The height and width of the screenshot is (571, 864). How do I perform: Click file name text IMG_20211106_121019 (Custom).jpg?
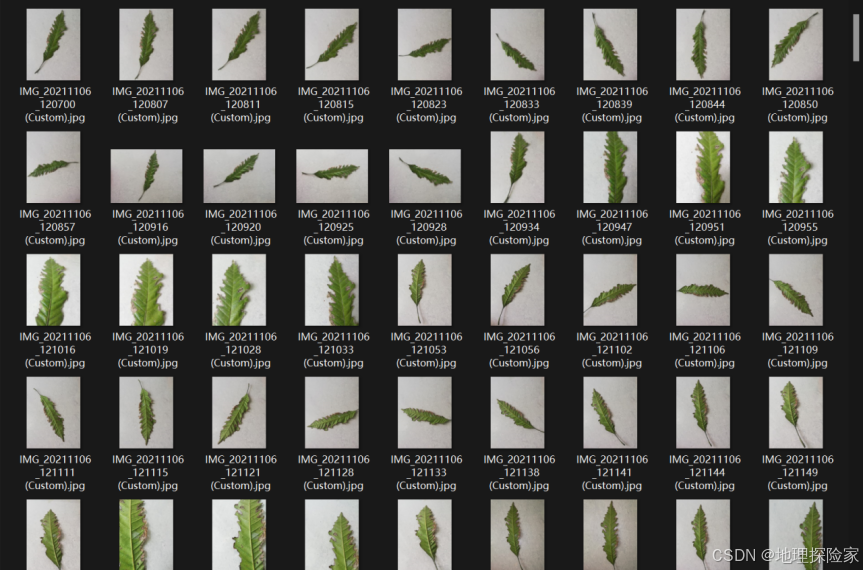[148, 350]
